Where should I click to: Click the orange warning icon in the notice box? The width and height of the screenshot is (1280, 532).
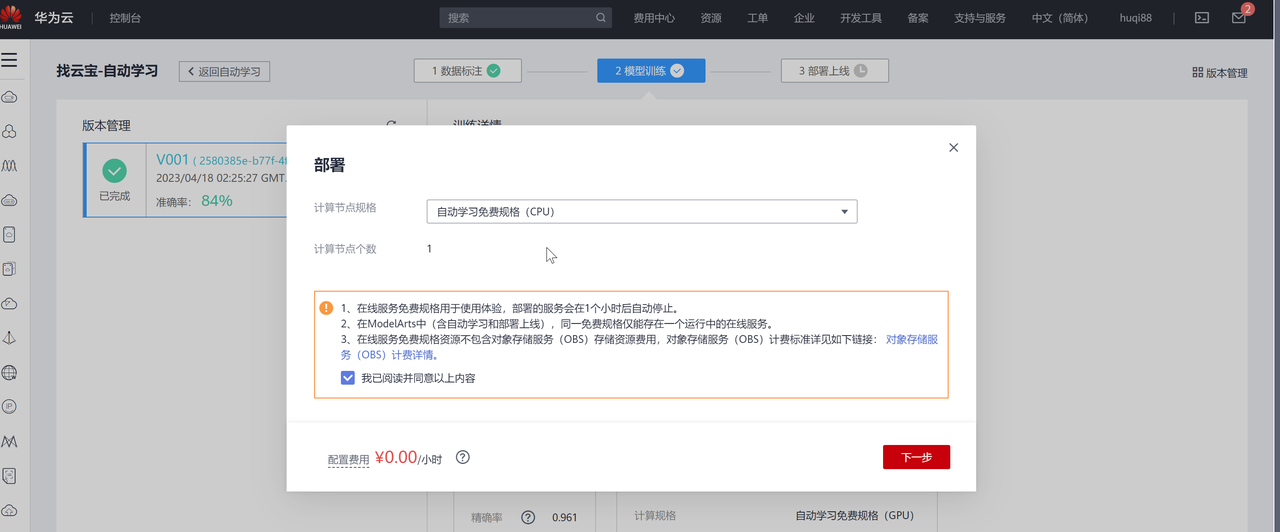pyautogui.click(x=326, y=308)
